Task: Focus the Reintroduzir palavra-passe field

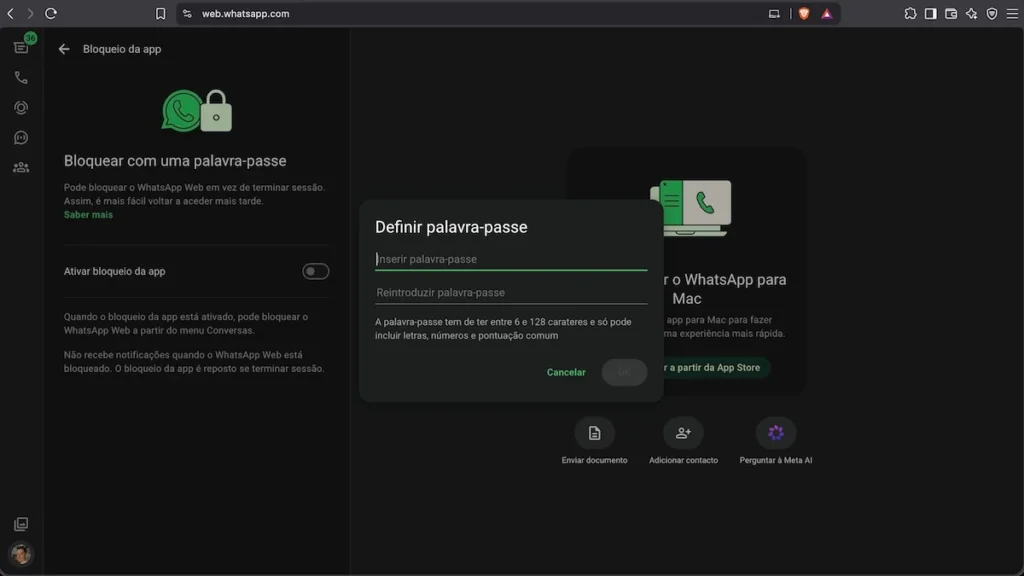Action: [511, 293]
